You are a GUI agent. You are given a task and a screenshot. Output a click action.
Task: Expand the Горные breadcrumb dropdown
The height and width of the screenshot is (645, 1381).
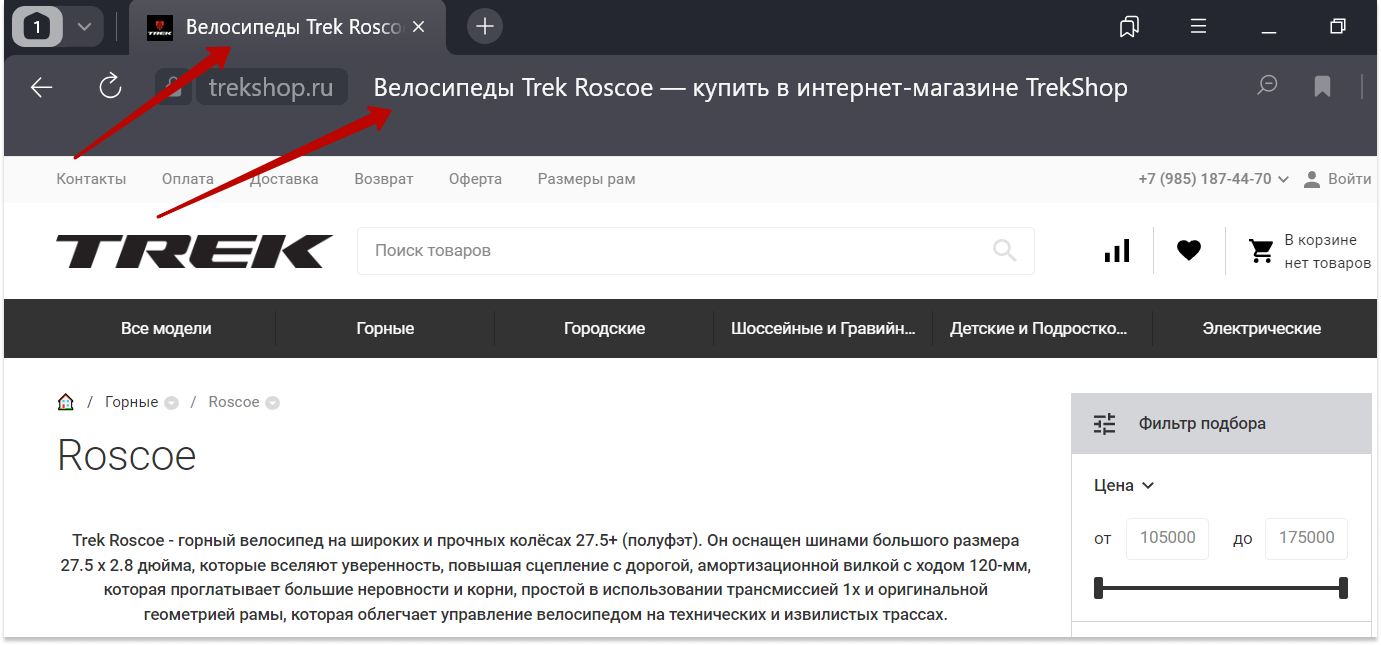pyautogui.click(x=171, y=403)
